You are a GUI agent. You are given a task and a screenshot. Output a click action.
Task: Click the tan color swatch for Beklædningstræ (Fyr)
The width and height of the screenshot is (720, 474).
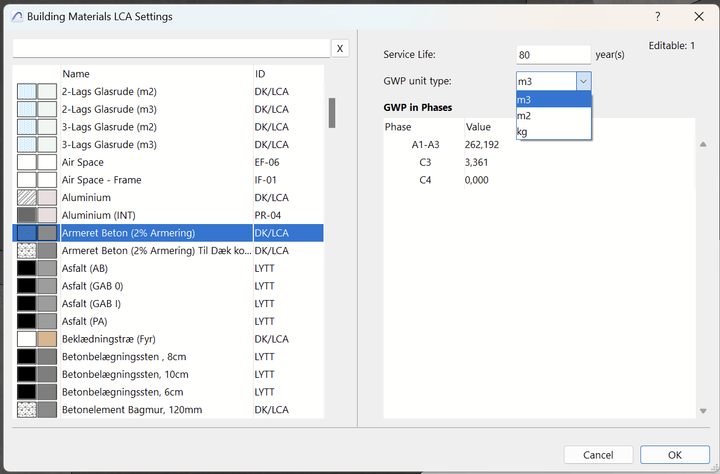[x=47, y=339]
